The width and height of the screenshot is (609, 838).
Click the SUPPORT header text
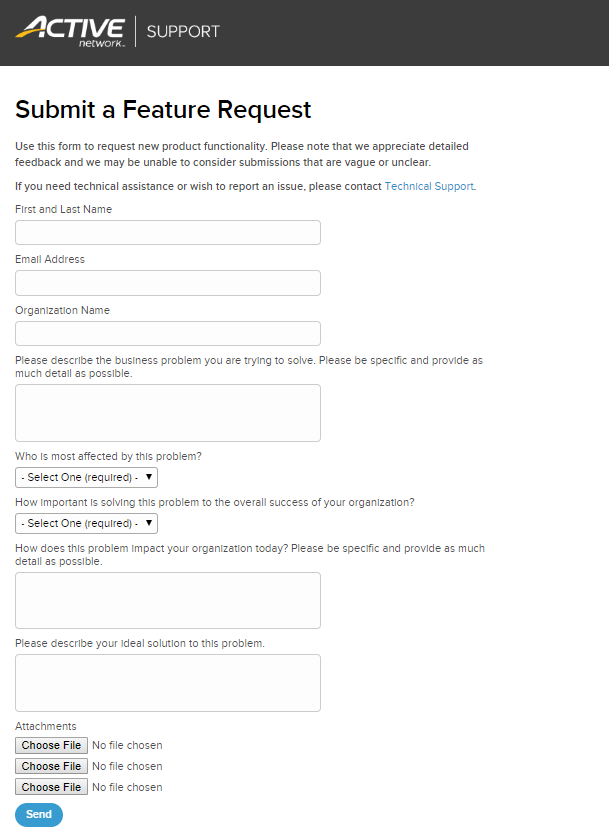pos(183,31)
